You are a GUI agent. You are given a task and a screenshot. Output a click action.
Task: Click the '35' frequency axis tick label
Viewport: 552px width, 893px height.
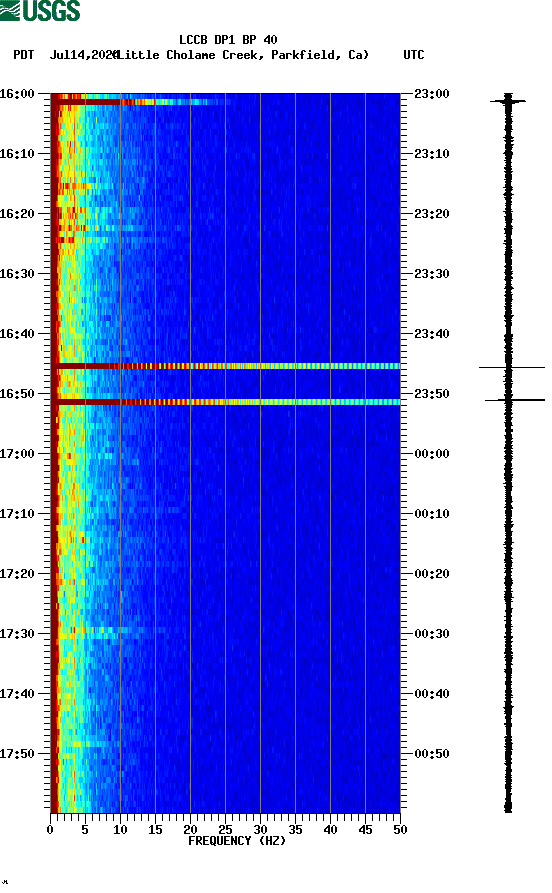[295, 830]
